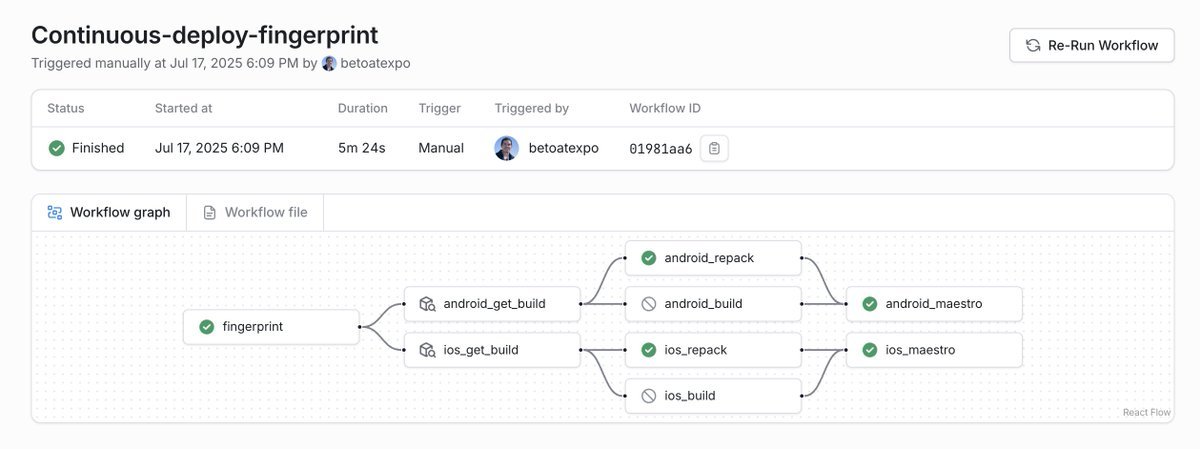Click the React Flow attribution link

click(1147, 412)
